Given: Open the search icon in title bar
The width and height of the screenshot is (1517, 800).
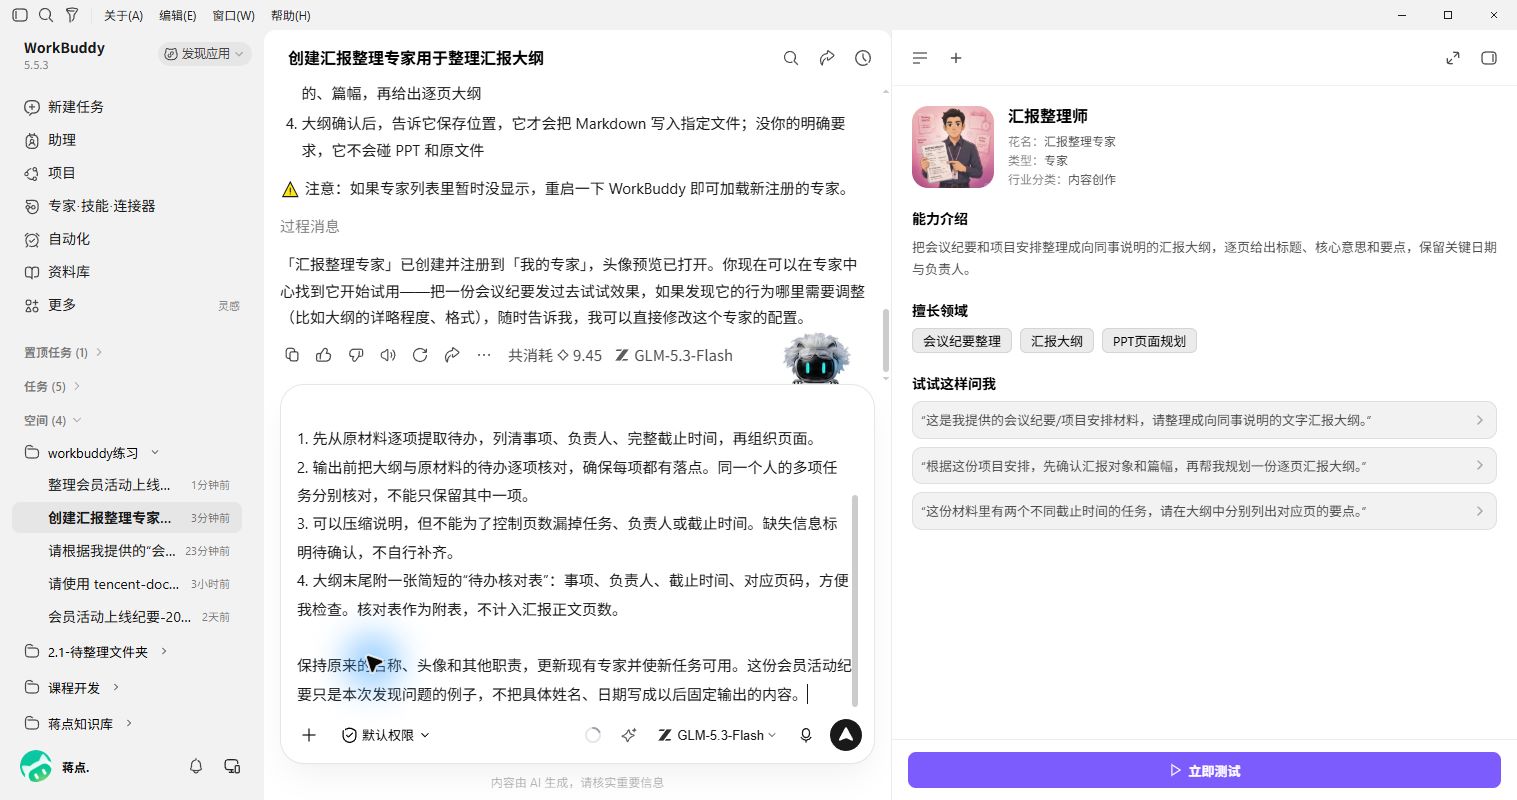Looking at the screenshot, I should point(46,15).
